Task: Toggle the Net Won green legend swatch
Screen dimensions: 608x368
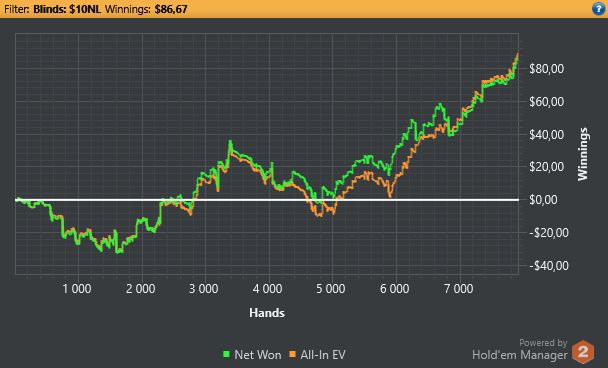Action: pos(226,354)
